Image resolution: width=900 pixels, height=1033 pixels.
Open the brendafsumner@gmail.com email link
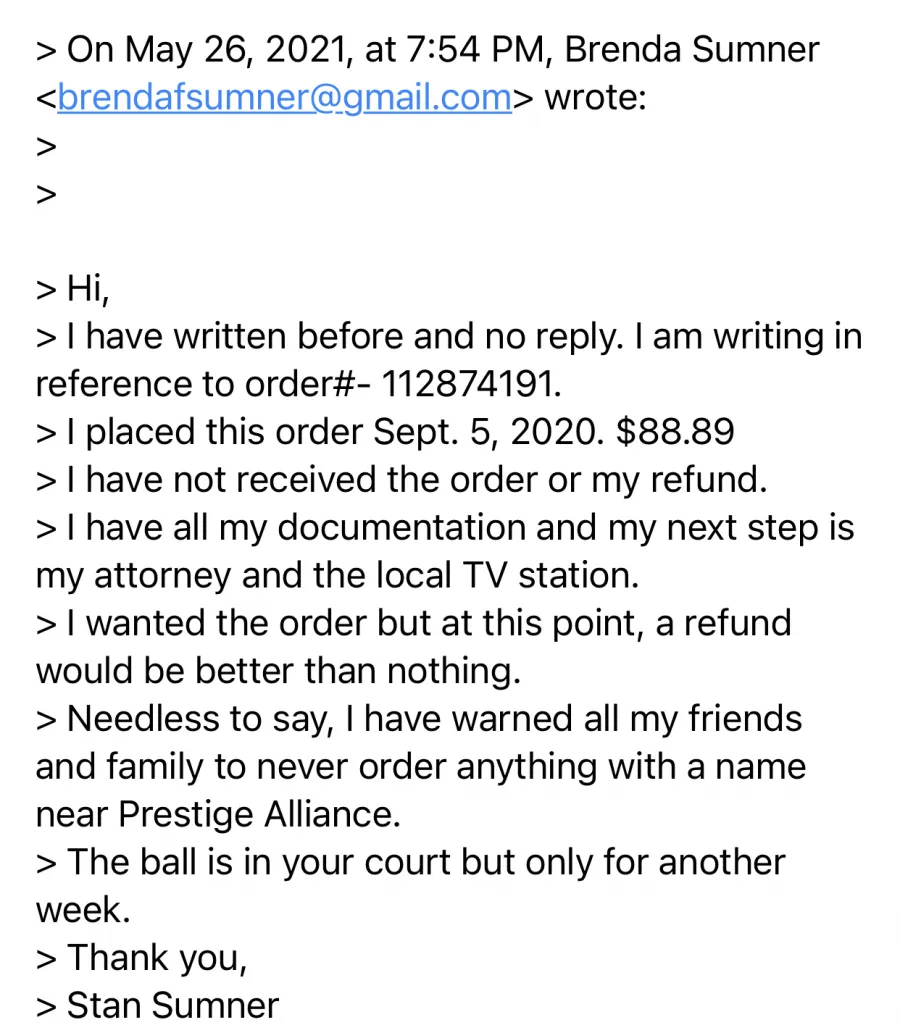(x=285, y=98)
